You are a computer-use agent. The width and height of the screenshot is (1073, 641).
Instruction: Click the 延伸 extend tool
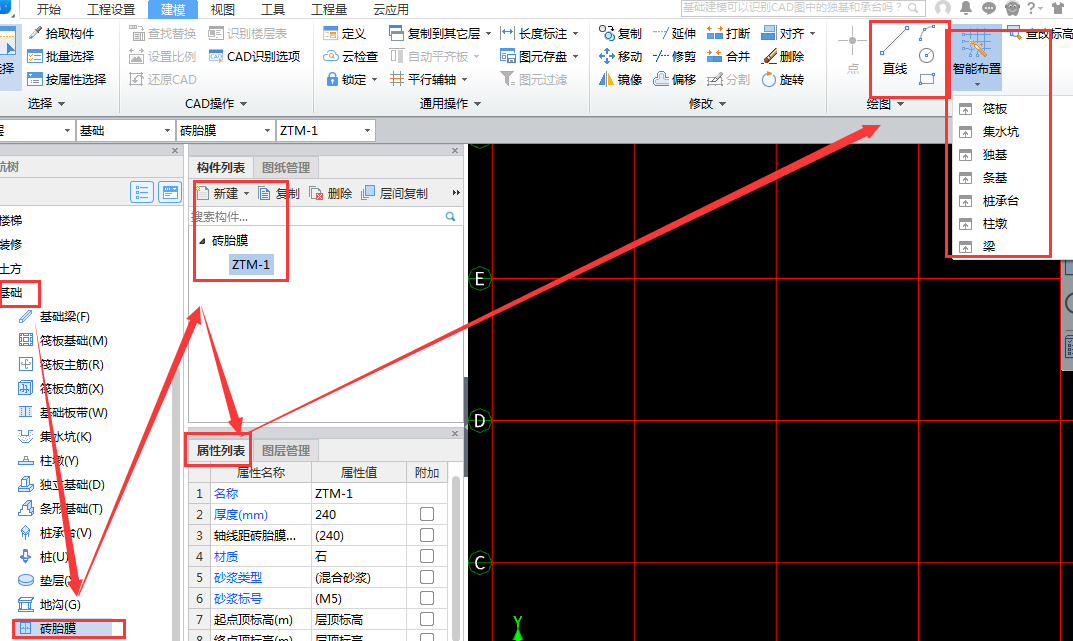[x=674, y=34]
